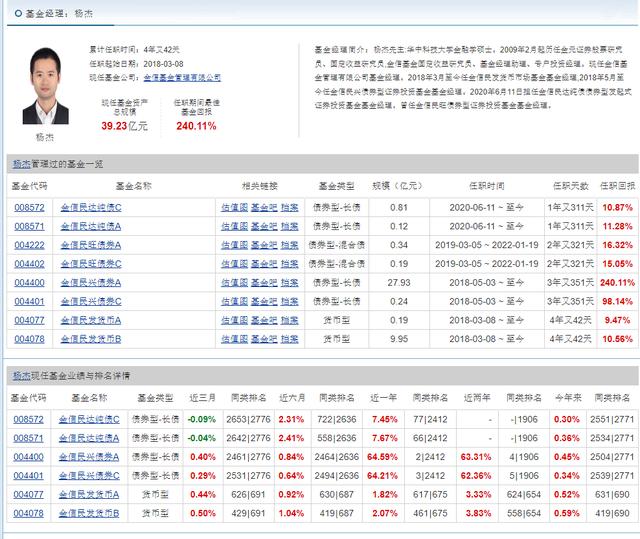
Task: View 估值图 for fund 004078
Action: click(235, 339)
